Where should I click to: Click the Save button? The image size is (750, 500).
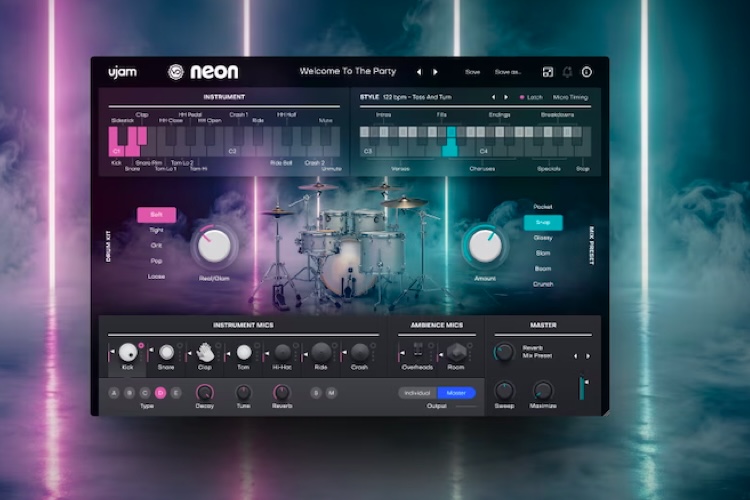[x=473, y=72]
